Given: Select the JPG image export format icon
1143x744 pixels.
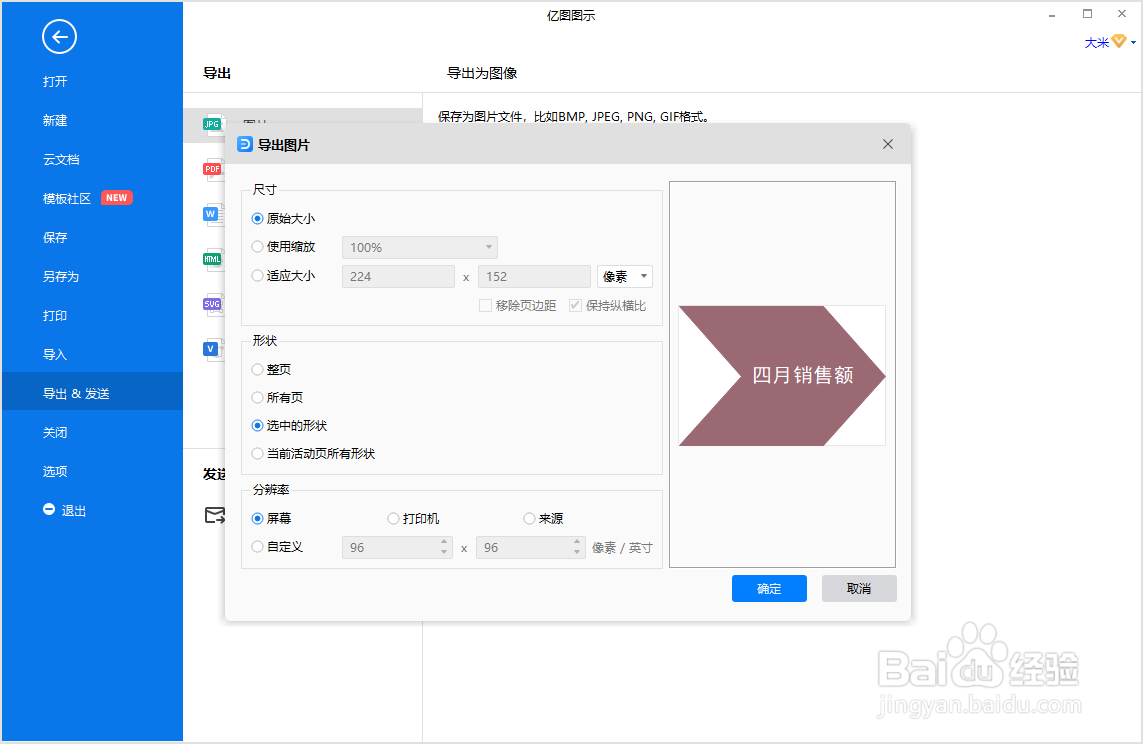Looking at the screenshot, I should [212, 123].
